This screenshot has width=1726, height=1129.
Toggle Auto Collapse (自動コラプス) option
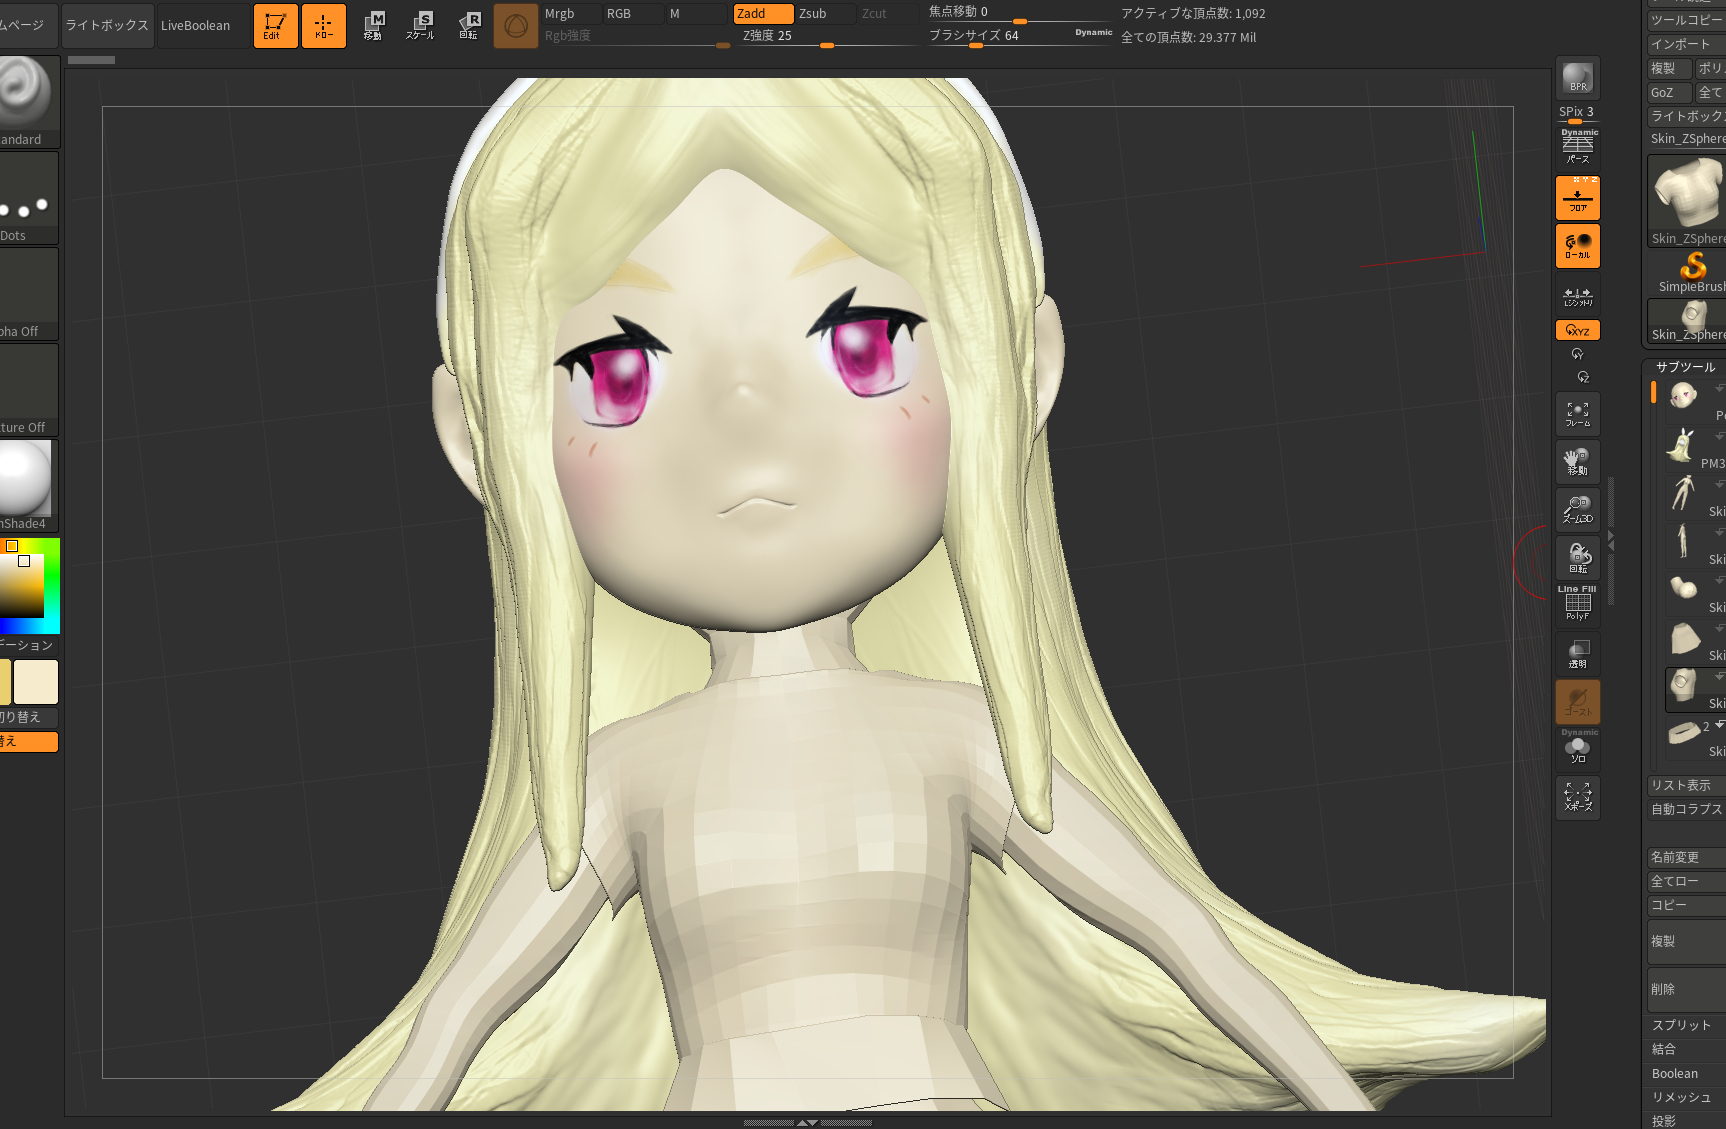click(1686, 809)
